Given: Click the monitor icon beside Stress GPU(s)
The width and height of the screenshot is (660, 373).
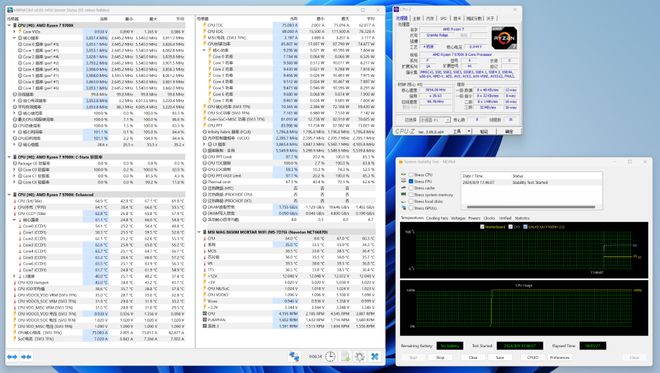Looking at the screenshot, I should [404, 208].
